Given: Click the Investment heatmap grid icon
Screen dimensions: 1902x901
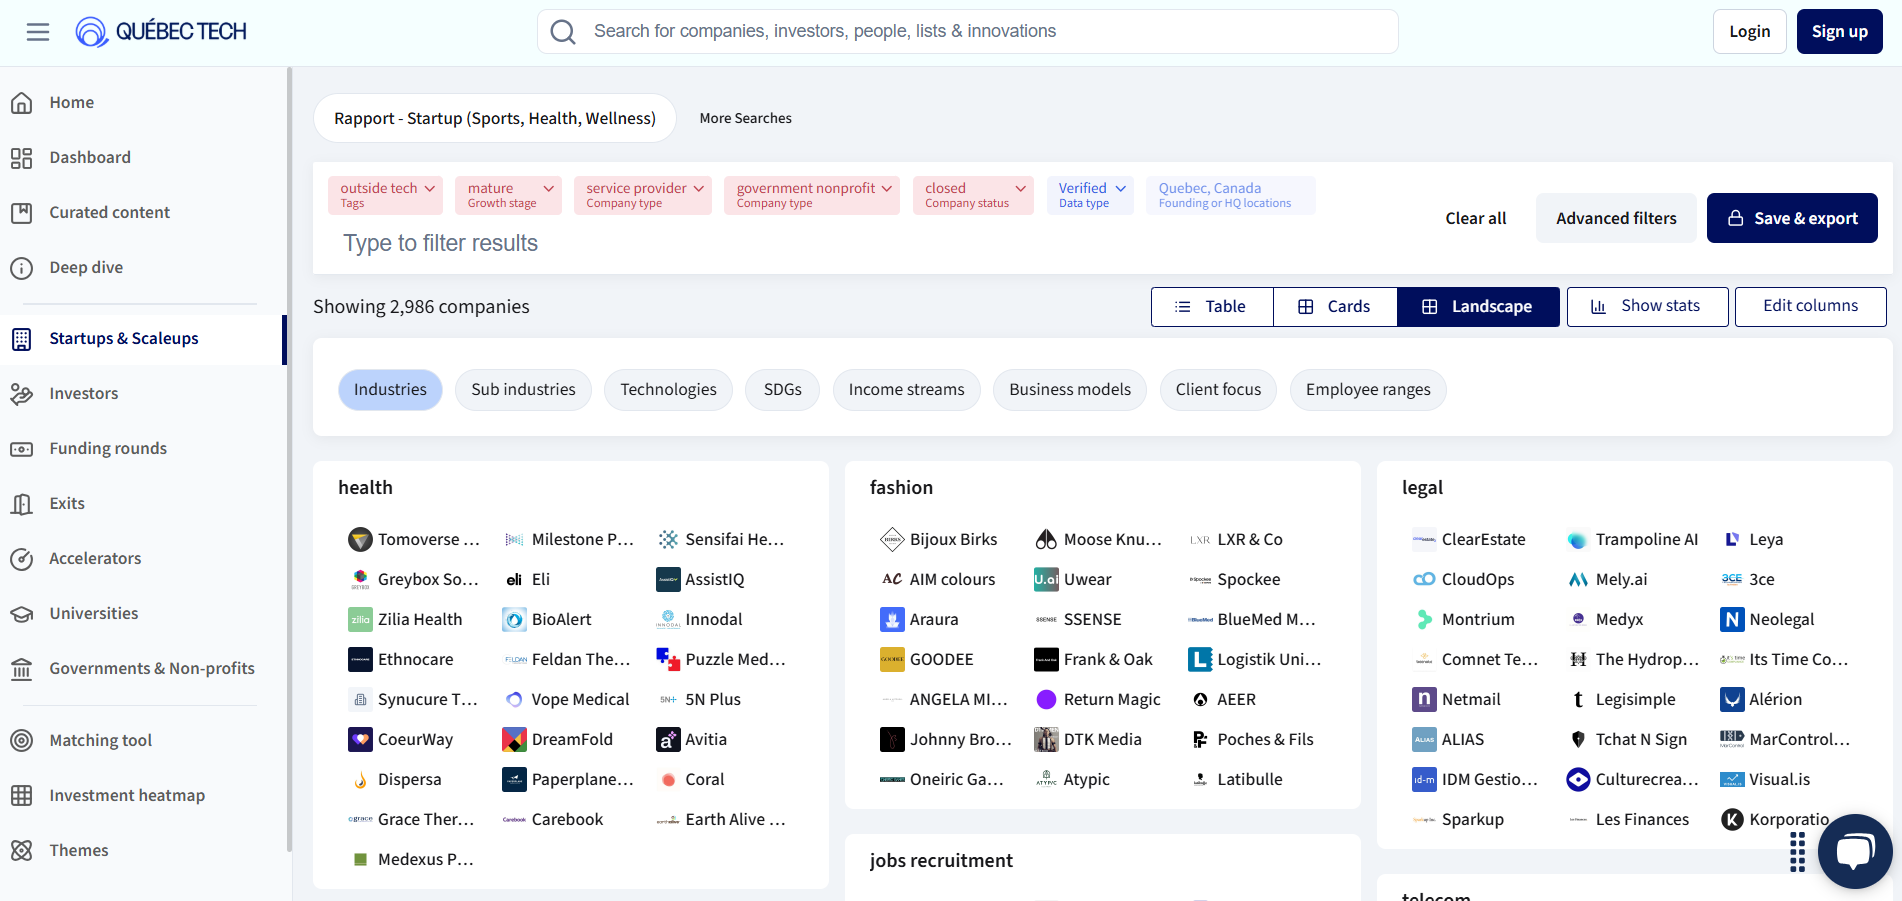Looking at the screenshot, I should point(22,795).
